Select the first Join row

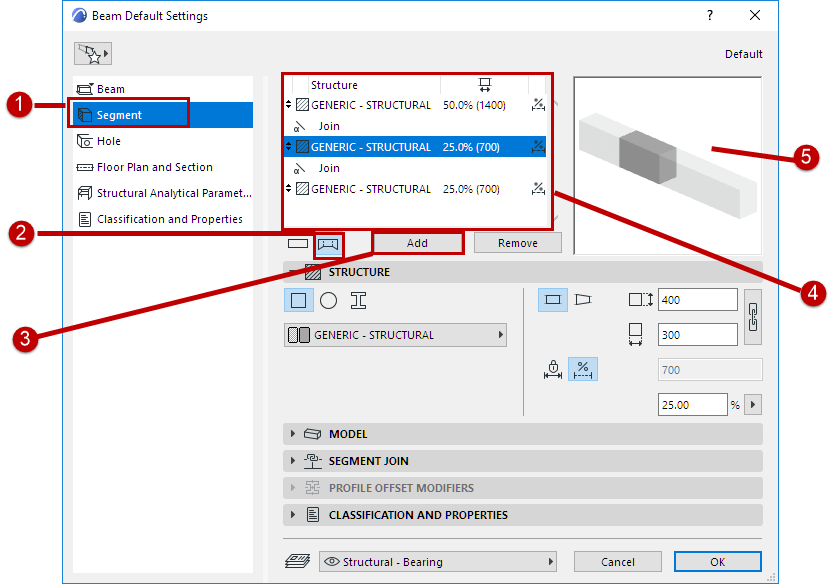415,126
